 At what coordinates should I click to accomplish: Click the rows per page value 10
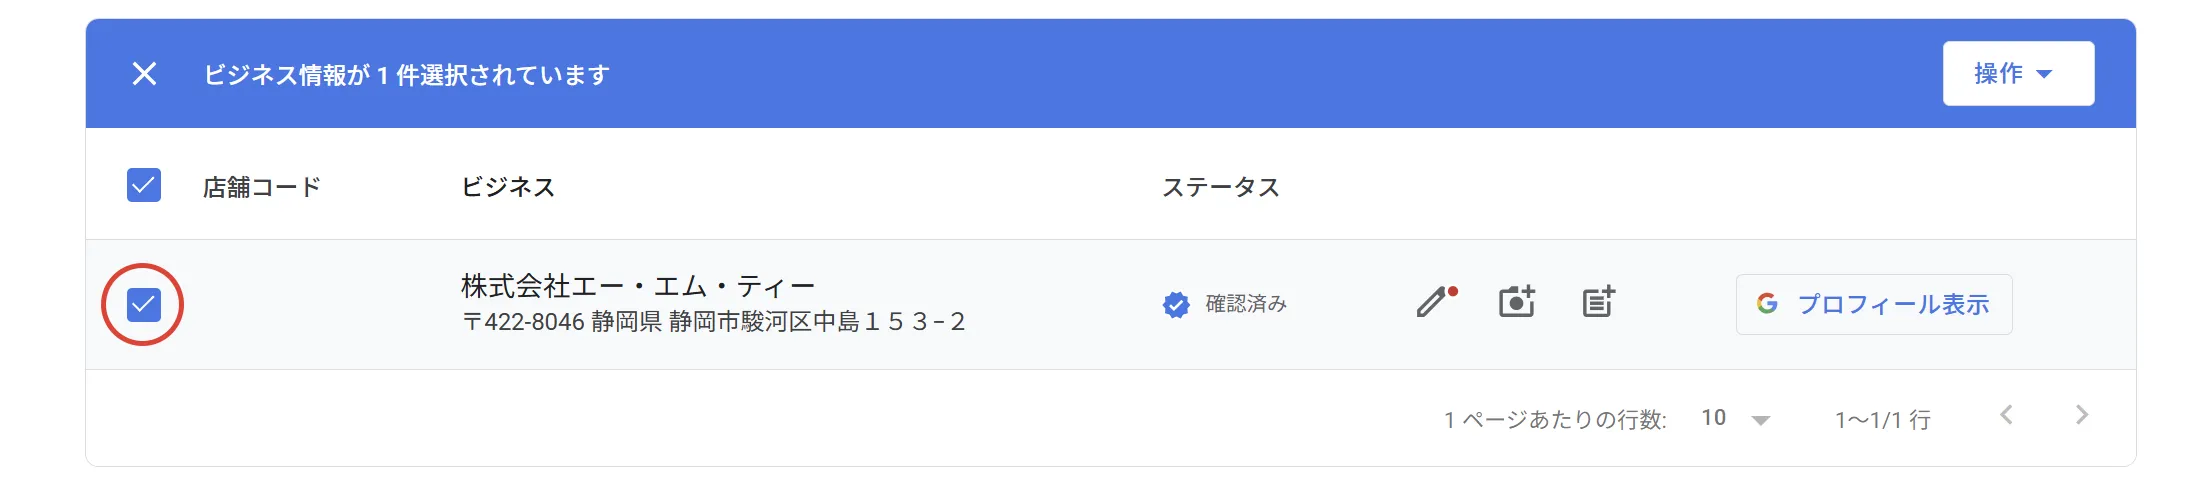click(x=1713, y=418)
